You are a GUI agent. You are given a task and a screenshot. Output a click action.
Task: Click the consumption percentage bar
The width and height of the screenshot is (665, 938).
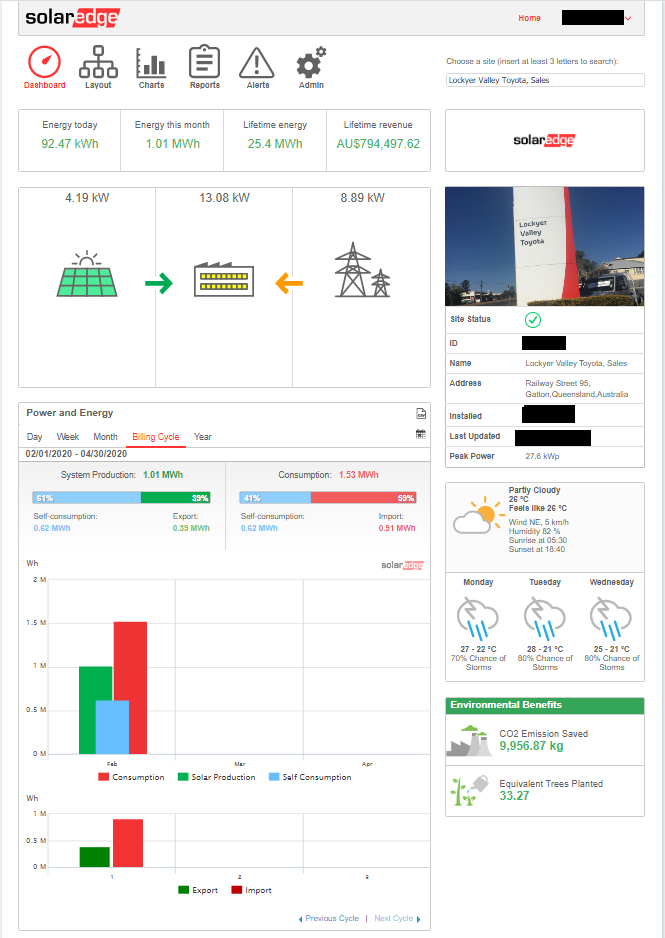pos(328,498)
